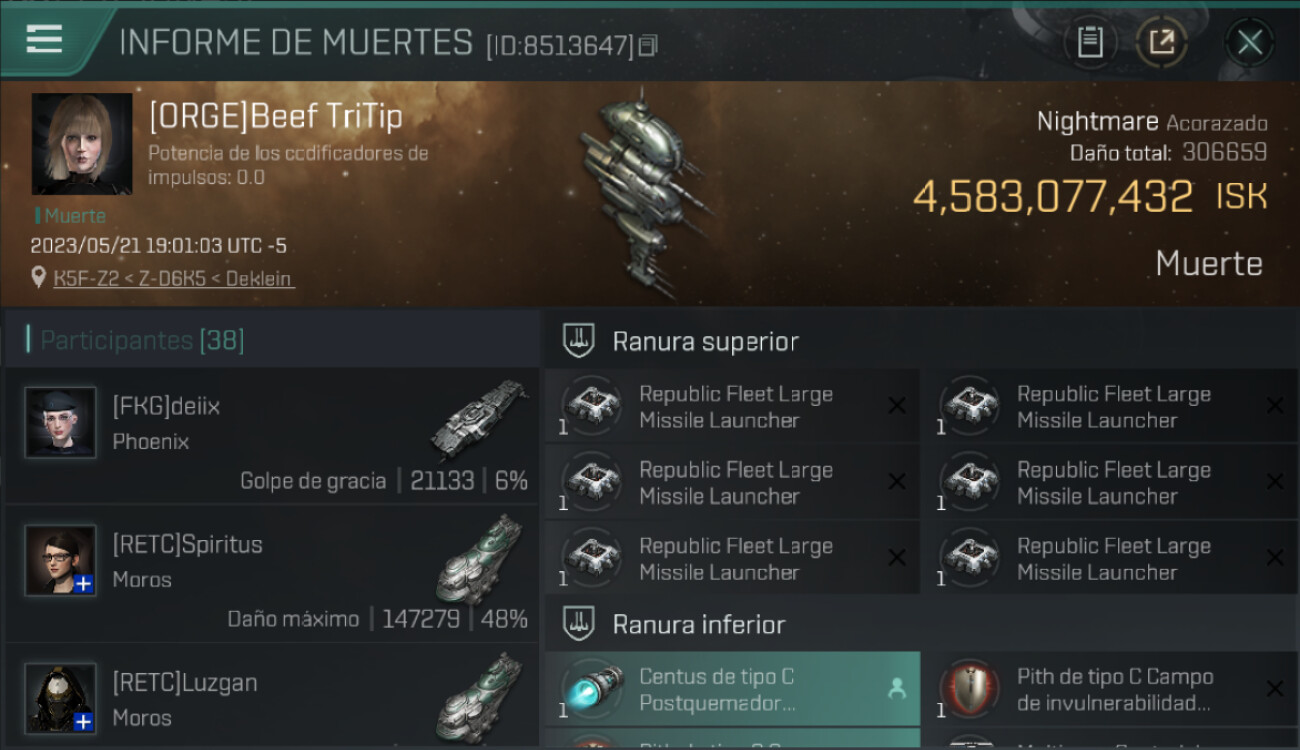Copy the kill report ID 8513647

[x=648, y=46]
